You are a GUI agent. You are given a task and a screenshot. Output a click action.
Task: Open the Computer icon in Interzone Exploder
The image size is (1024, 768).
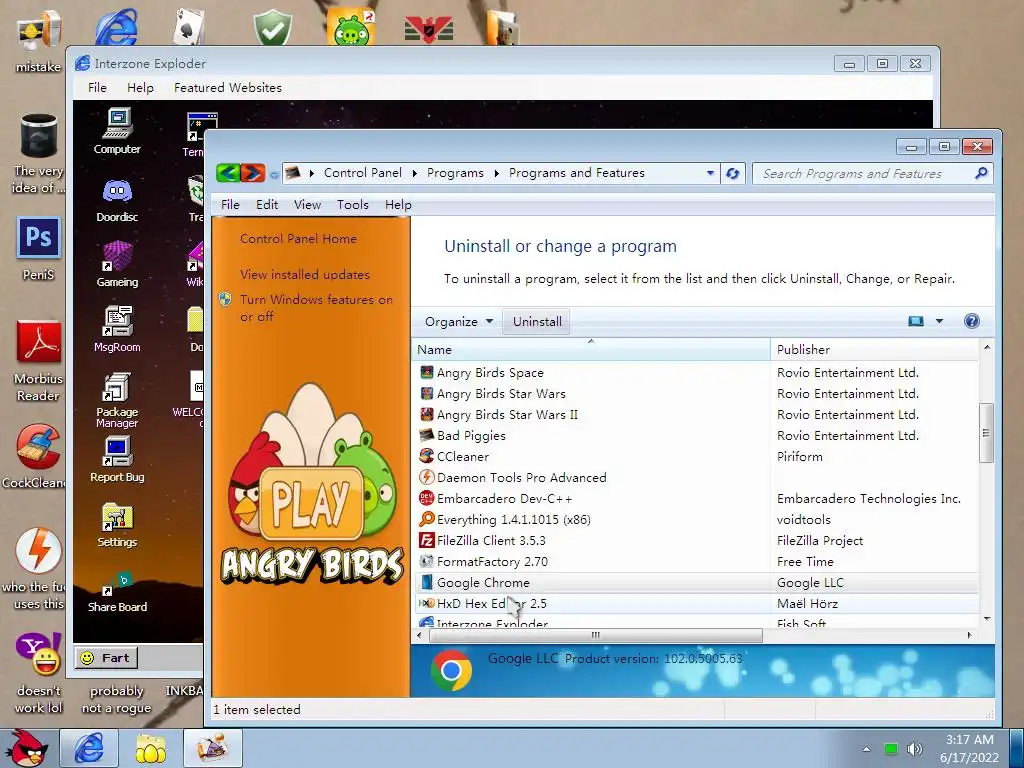pos(118,131)
